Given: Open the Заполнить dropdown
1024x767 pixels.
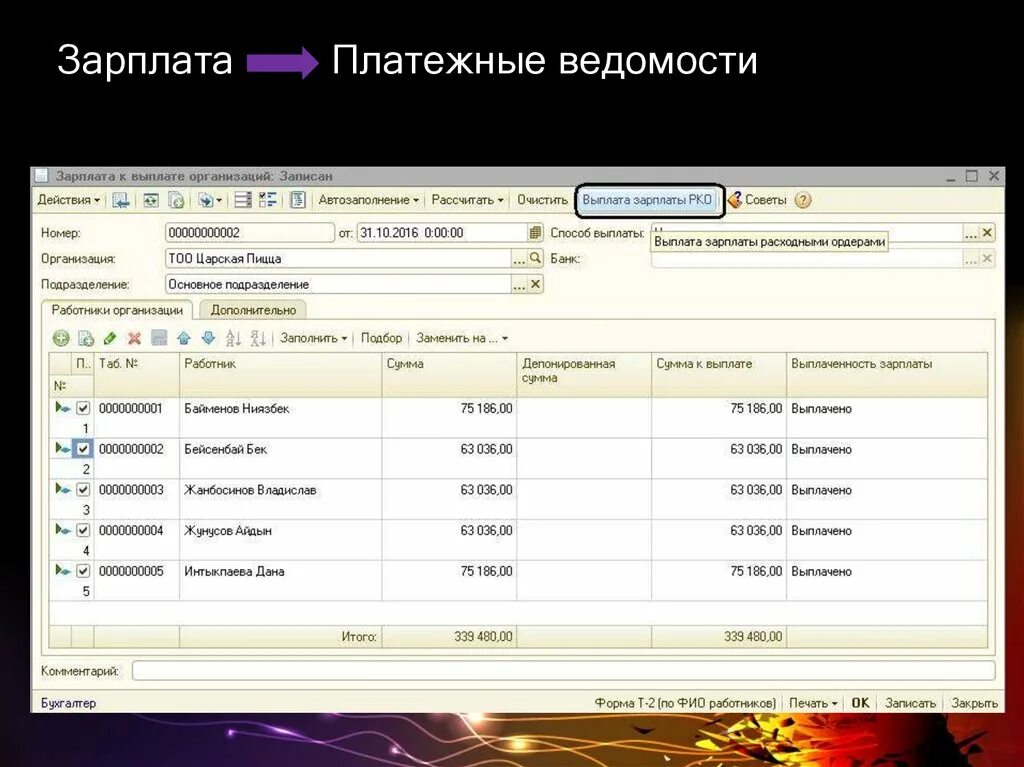Looking at the screenshot, I should (x=313, y=338).
